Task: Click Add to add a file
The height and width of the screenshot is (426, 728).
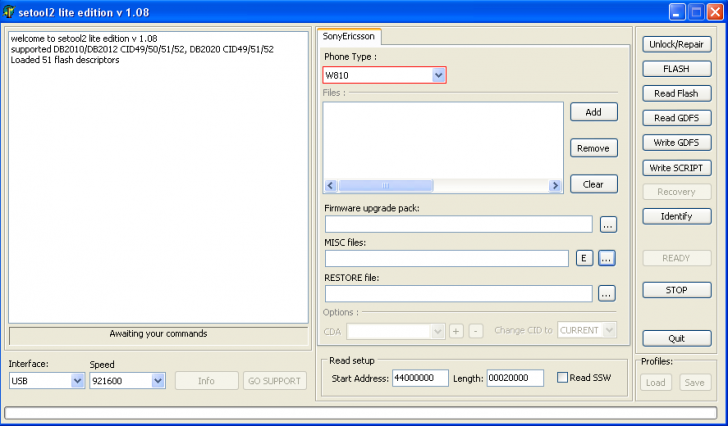Action: [593, 112]
